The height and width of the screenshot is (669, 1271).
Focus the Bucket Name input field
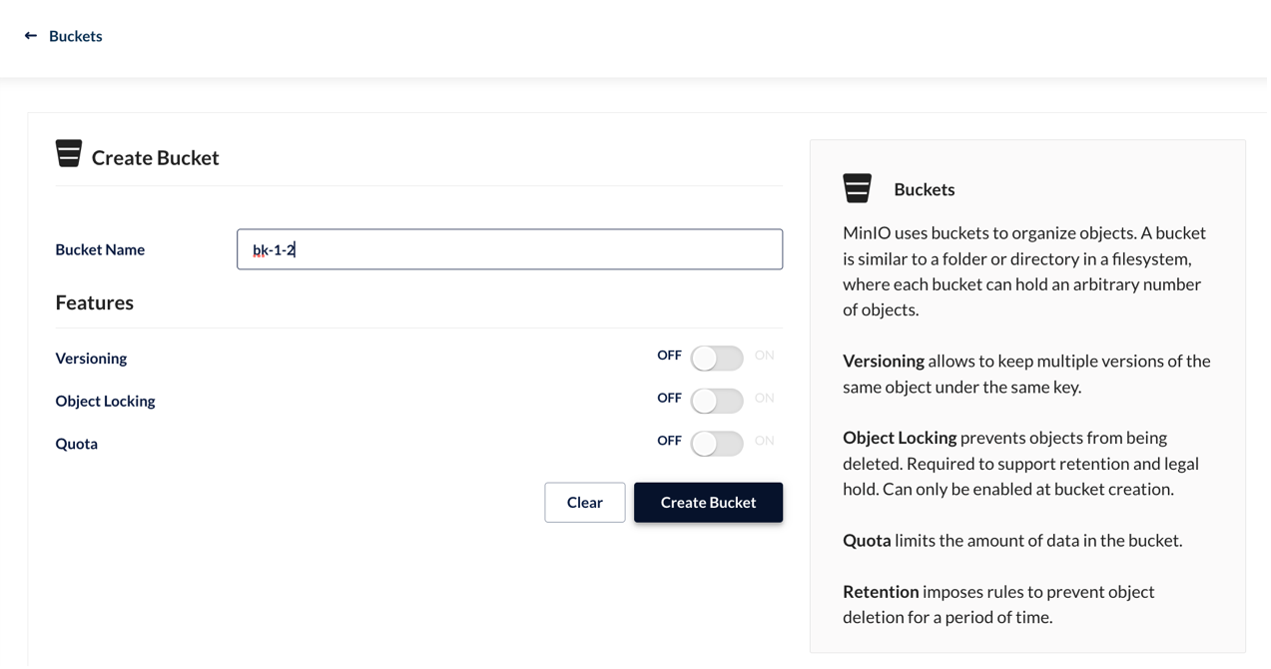point(510,249)
